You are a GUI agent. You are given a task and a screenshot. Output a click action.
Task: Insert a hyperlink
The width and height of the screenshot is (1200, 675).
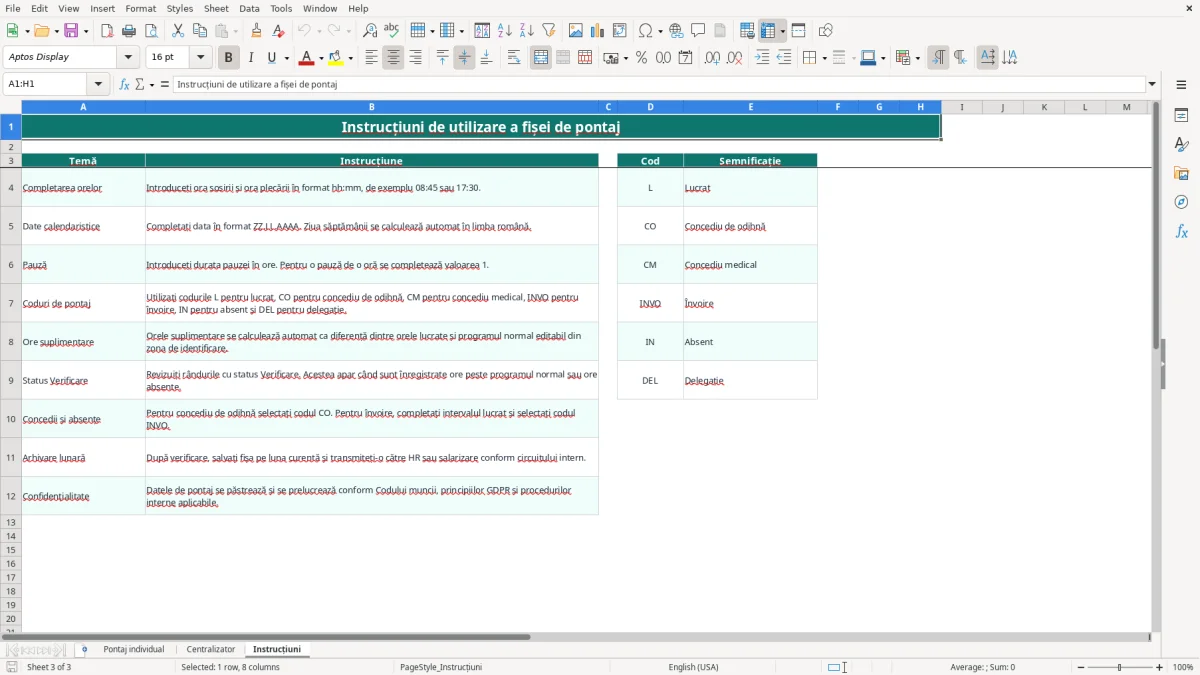(x=676, y=31)
